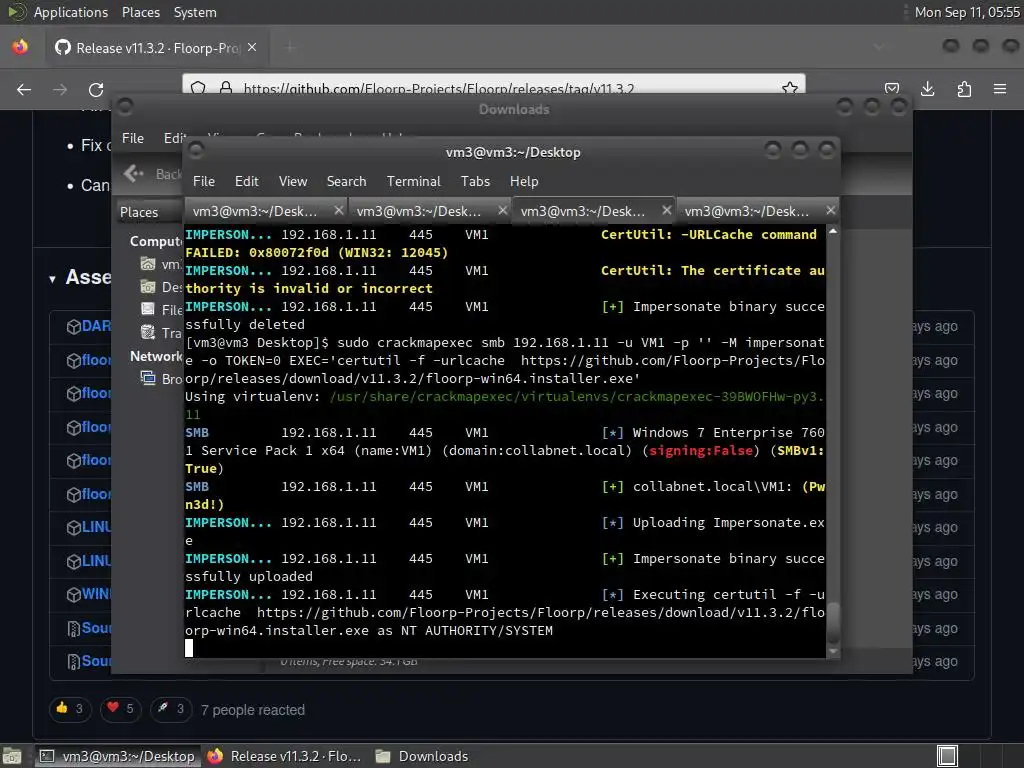Close the second terminal tab
Screen dimensions: 1024x768
pos(502,210)
